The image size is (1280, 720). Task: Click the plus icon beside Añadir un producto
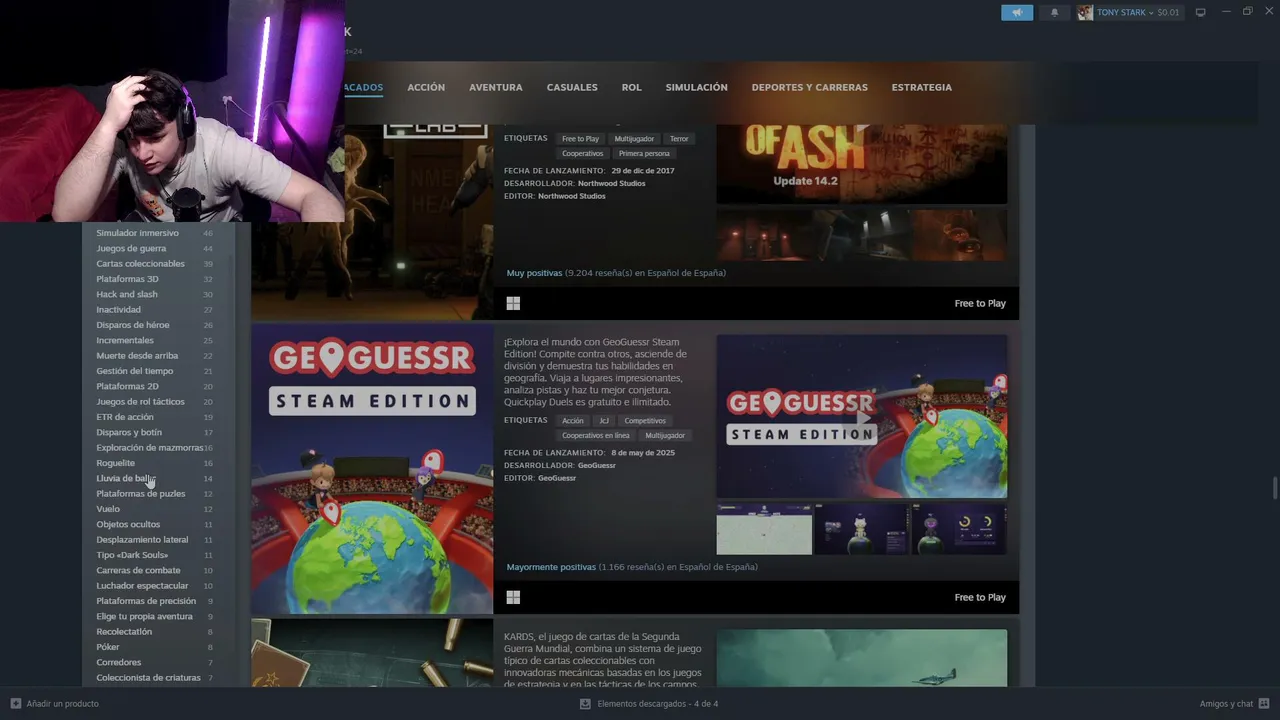coord(15,703)
